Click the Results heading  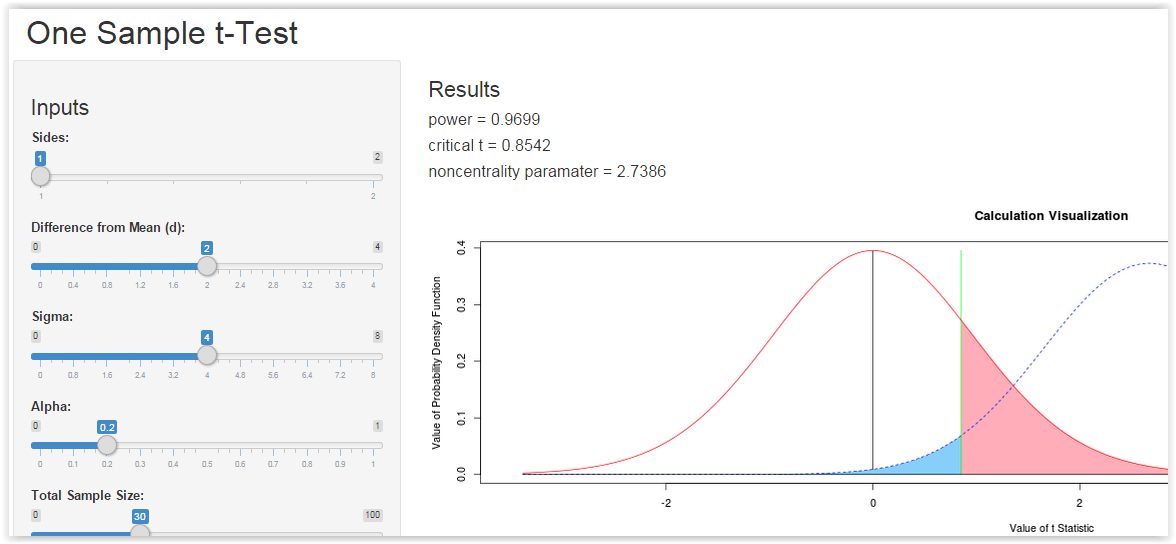pos(464,90)
